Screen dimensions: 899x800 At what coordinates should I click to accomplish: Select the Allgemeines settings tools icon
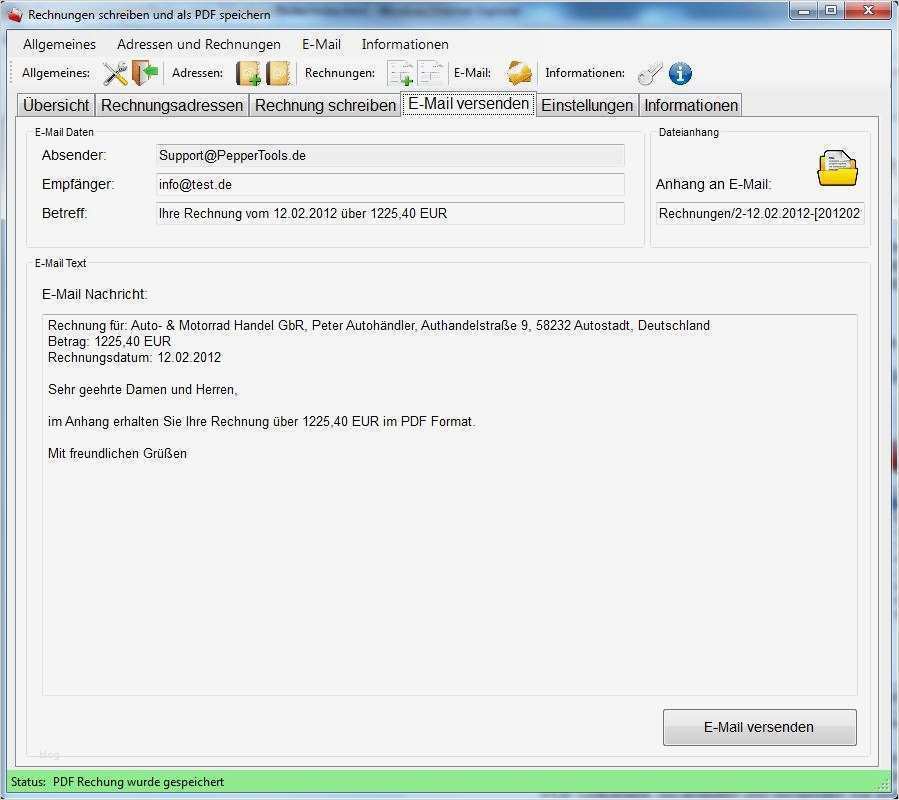click(x=112, y=73)
